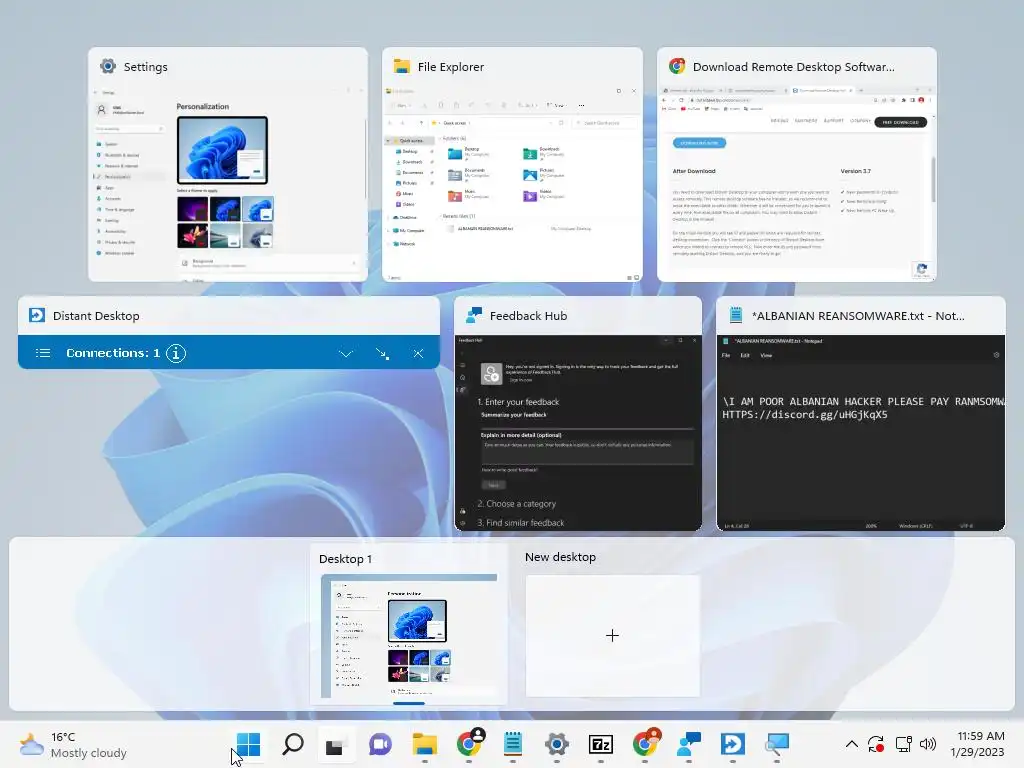Click the Task View taskbar icon
The width and height of the screenshot is (1024, 768).
336,744
